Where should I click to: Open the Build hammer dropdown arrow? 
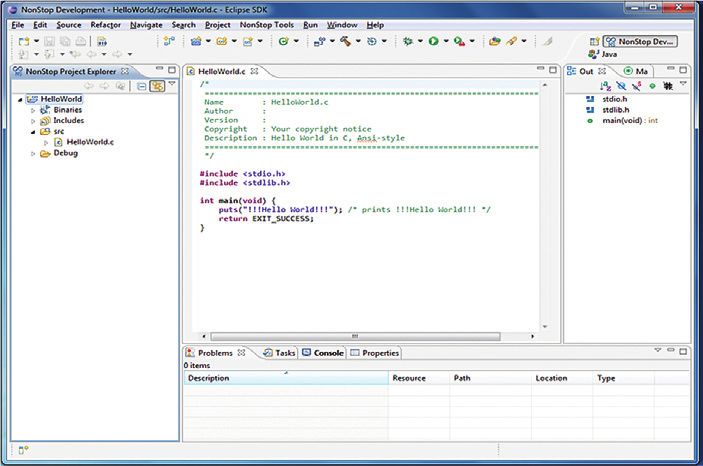tap(358, 41)
